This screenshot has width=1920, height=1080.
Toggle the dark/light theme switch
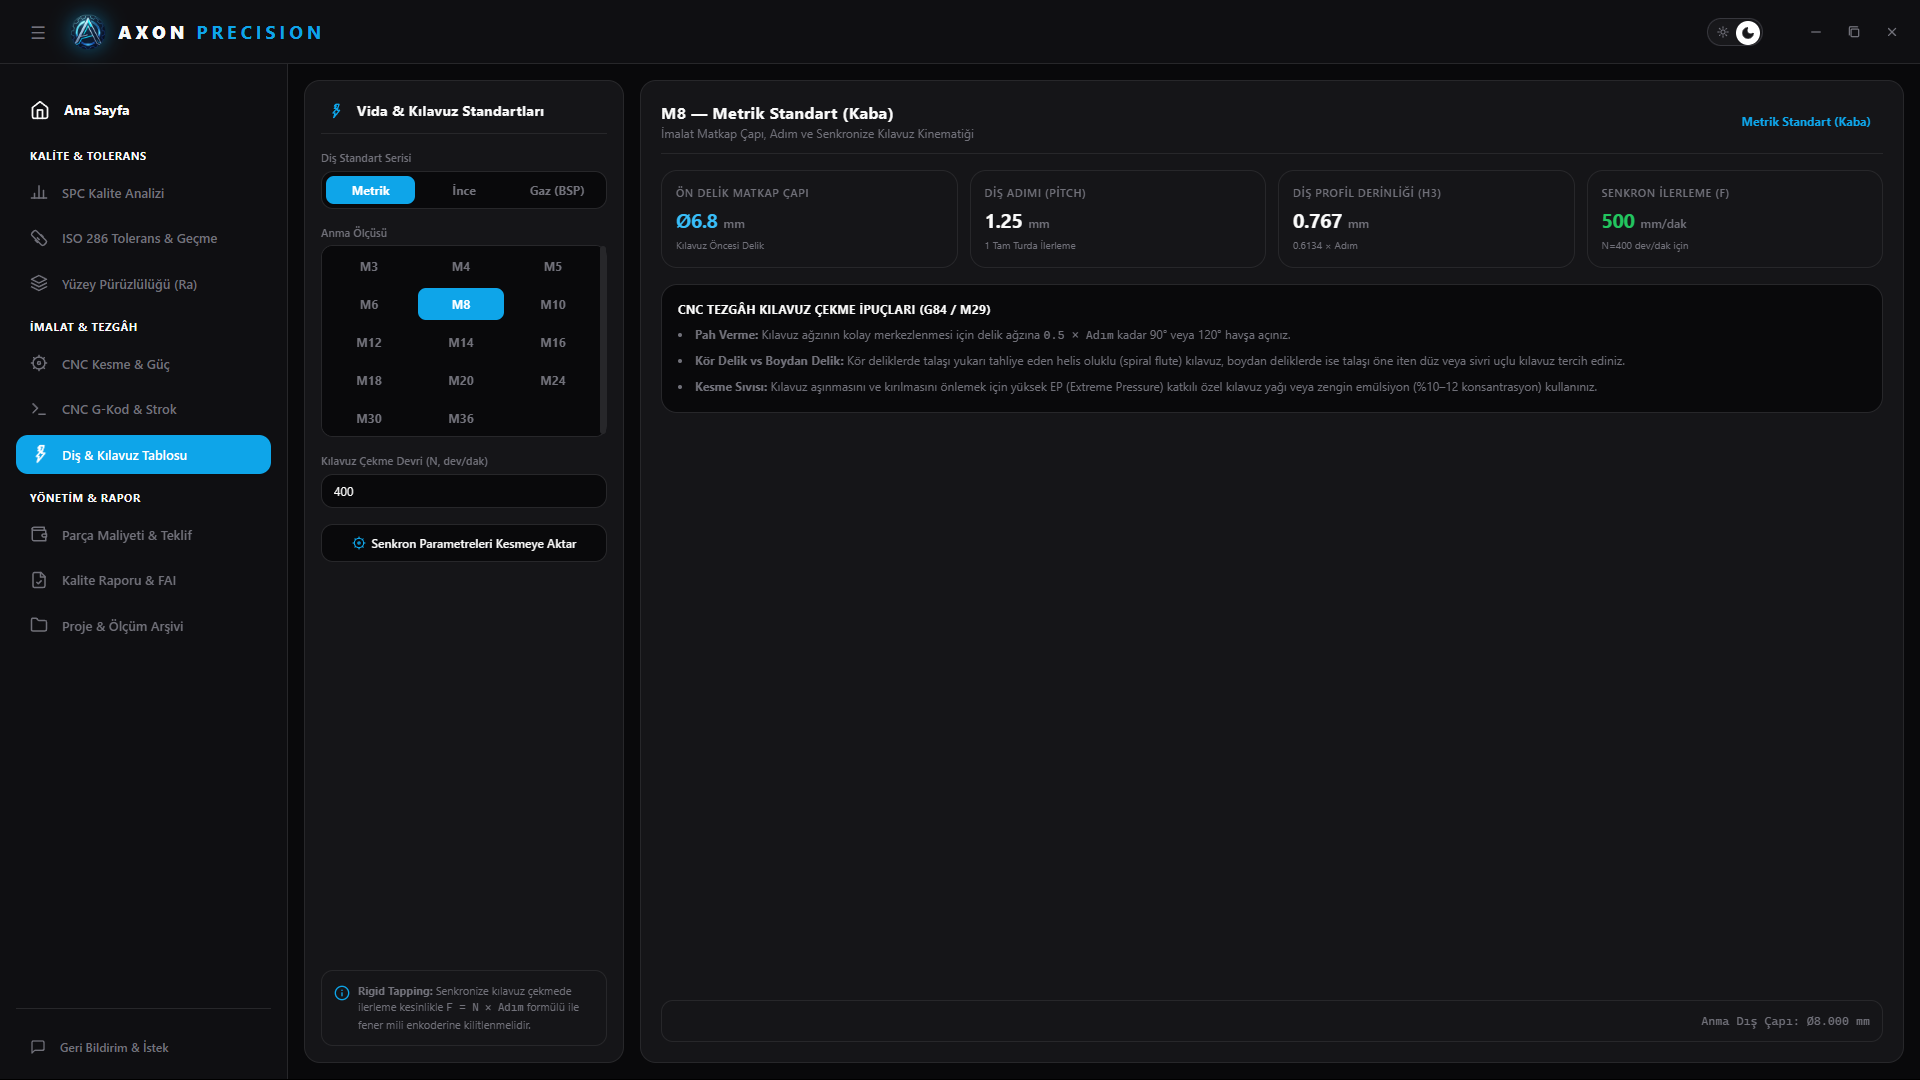(1734, 32)
